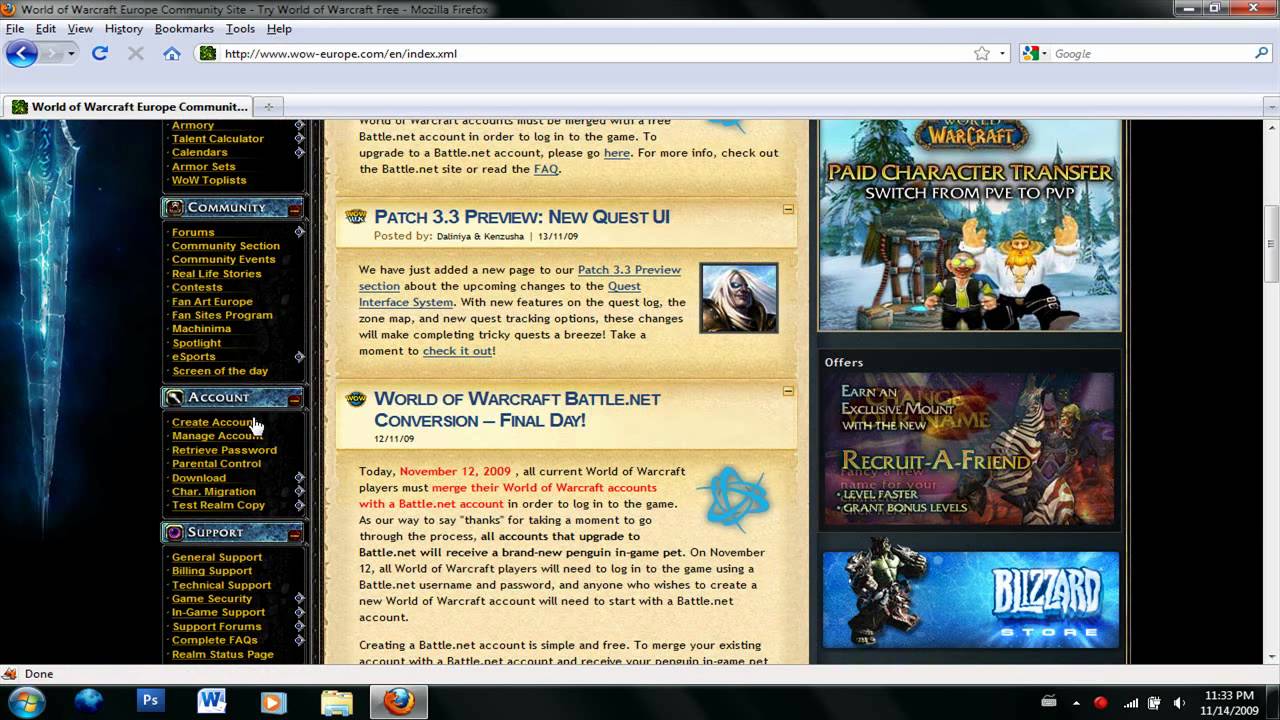The image size is (1280, 720).
Task: Click the vertical scrollbar thumb
Action: [1271, 245]
